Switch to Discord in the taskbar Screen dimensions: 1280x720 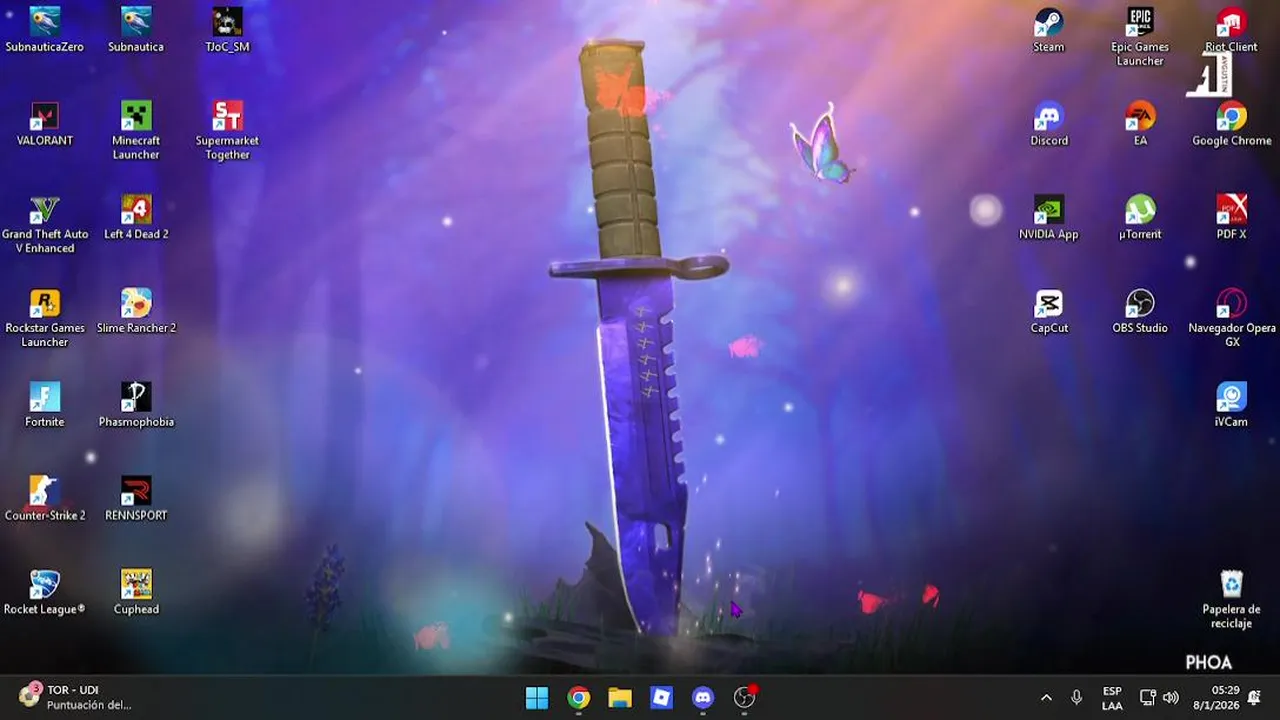(703, 698)
